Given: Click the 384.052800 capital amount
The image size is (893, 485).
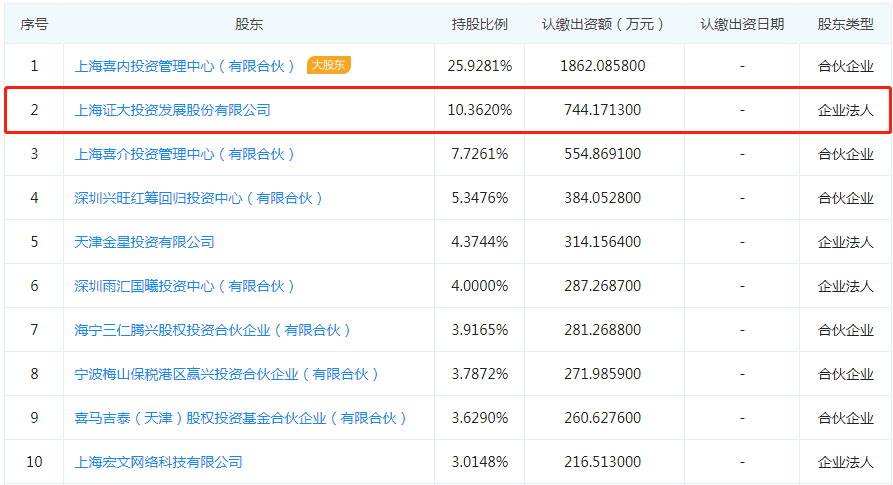Looking at the screenshot, I should pos(603,198).
